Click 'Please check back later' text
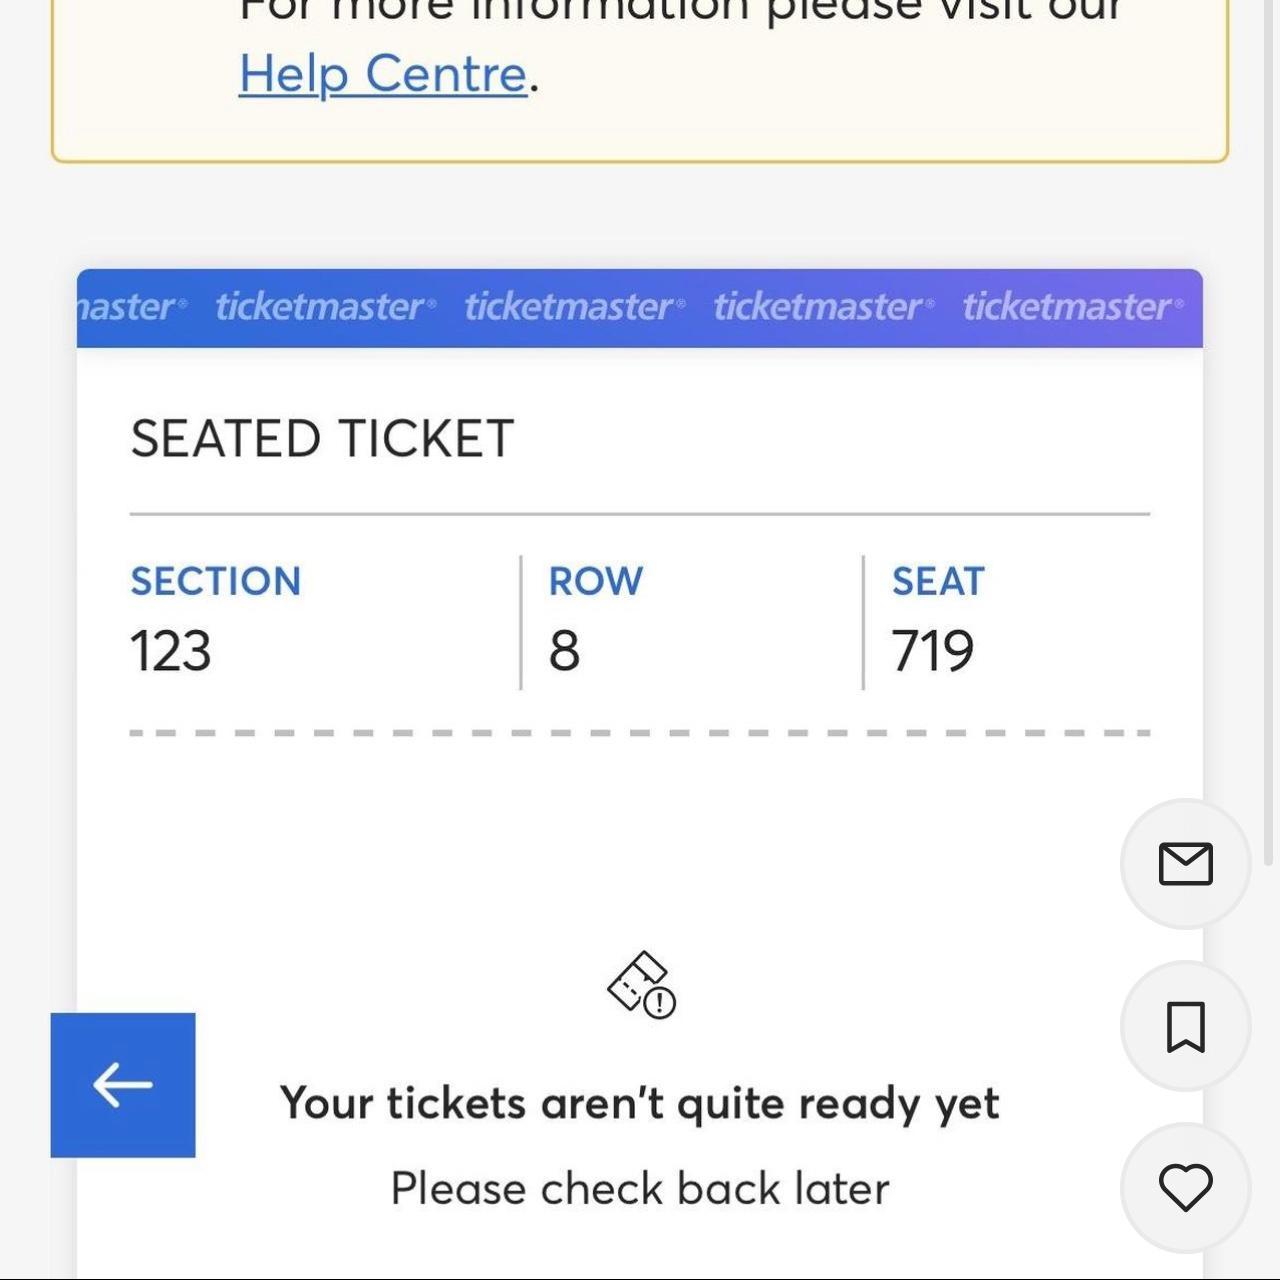This screenshot has width=1280, height=1280. pyautogui.click(x=640, y=1188)
